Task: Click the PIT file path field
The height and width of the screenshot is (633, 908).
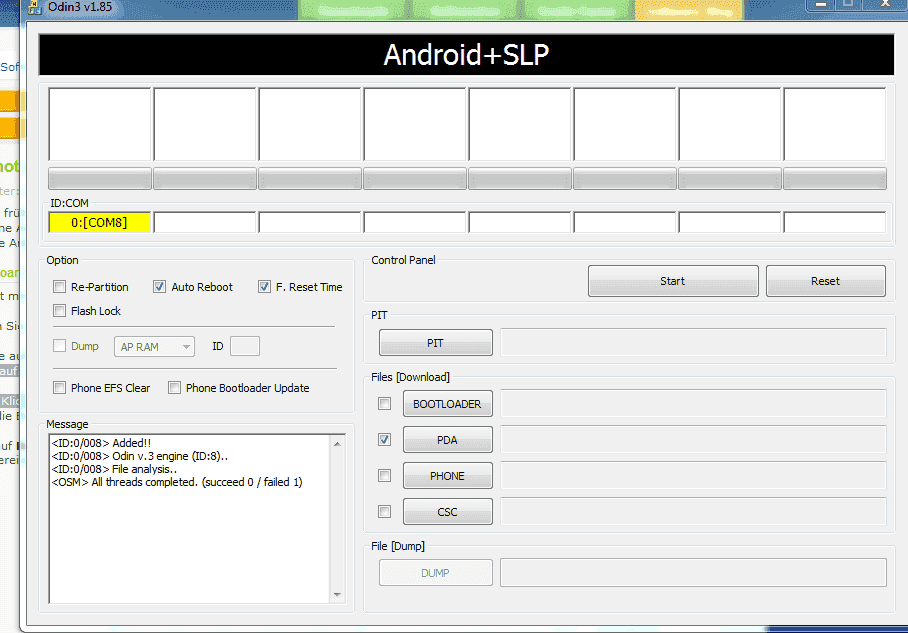Action: [693, 342]
